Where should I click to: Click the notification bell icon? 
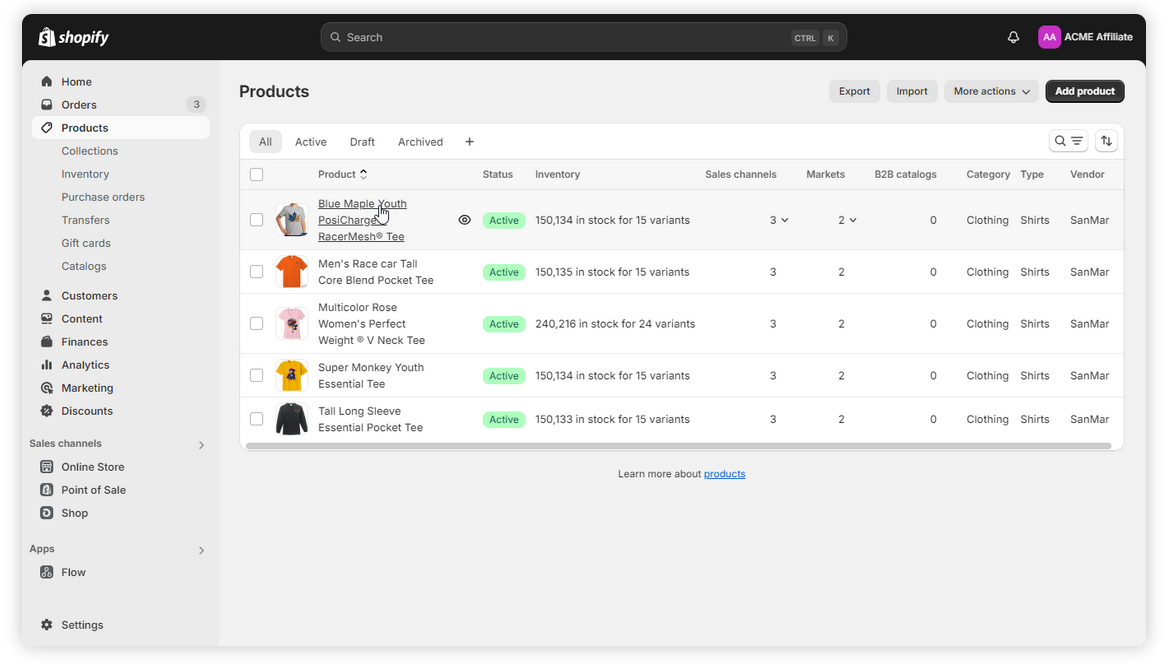click(1013, 37)
